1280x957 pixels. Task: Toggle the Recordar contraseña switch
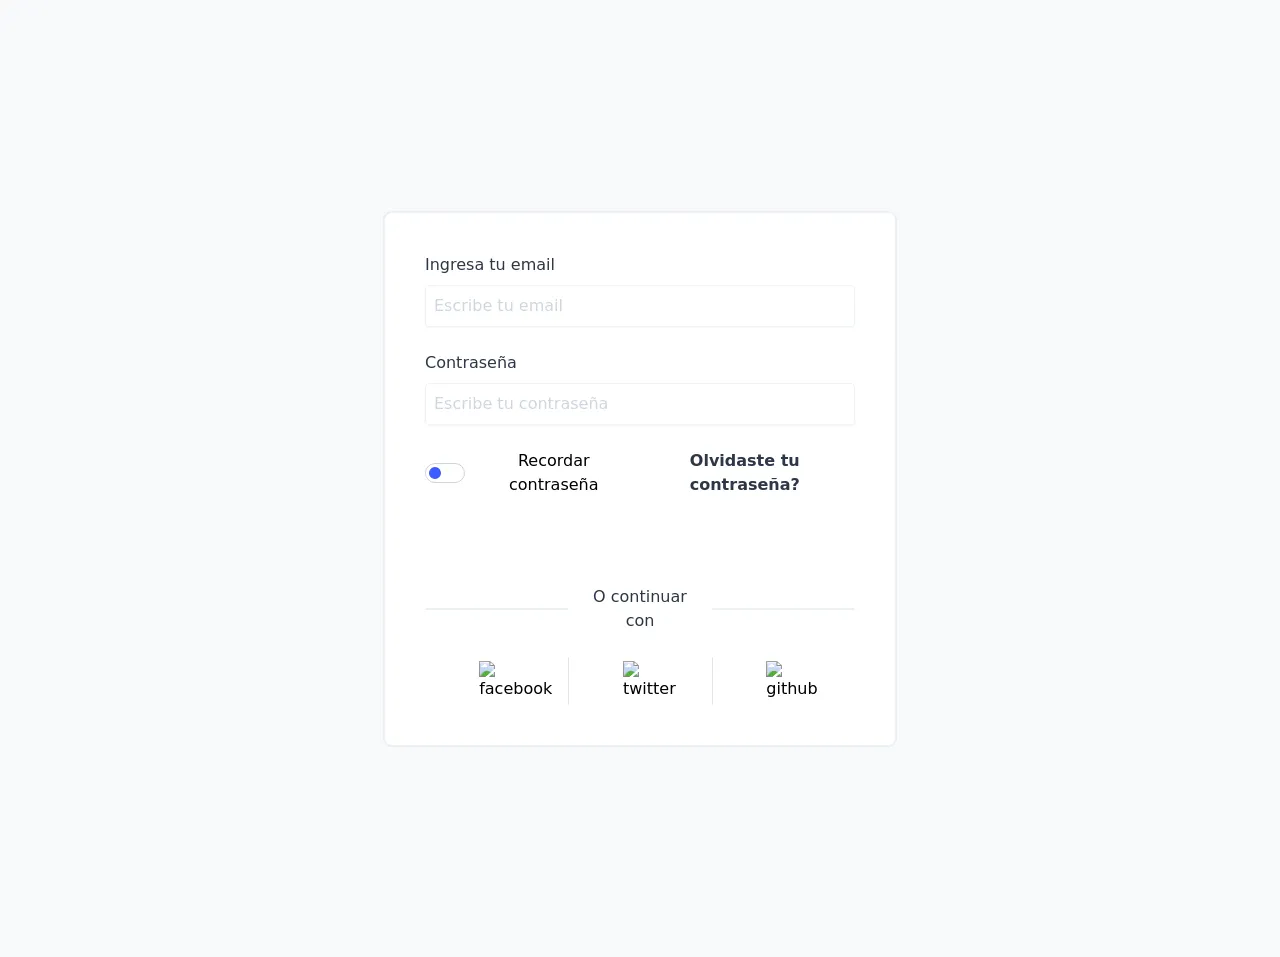pyautogui.click(x=445, y=473)
